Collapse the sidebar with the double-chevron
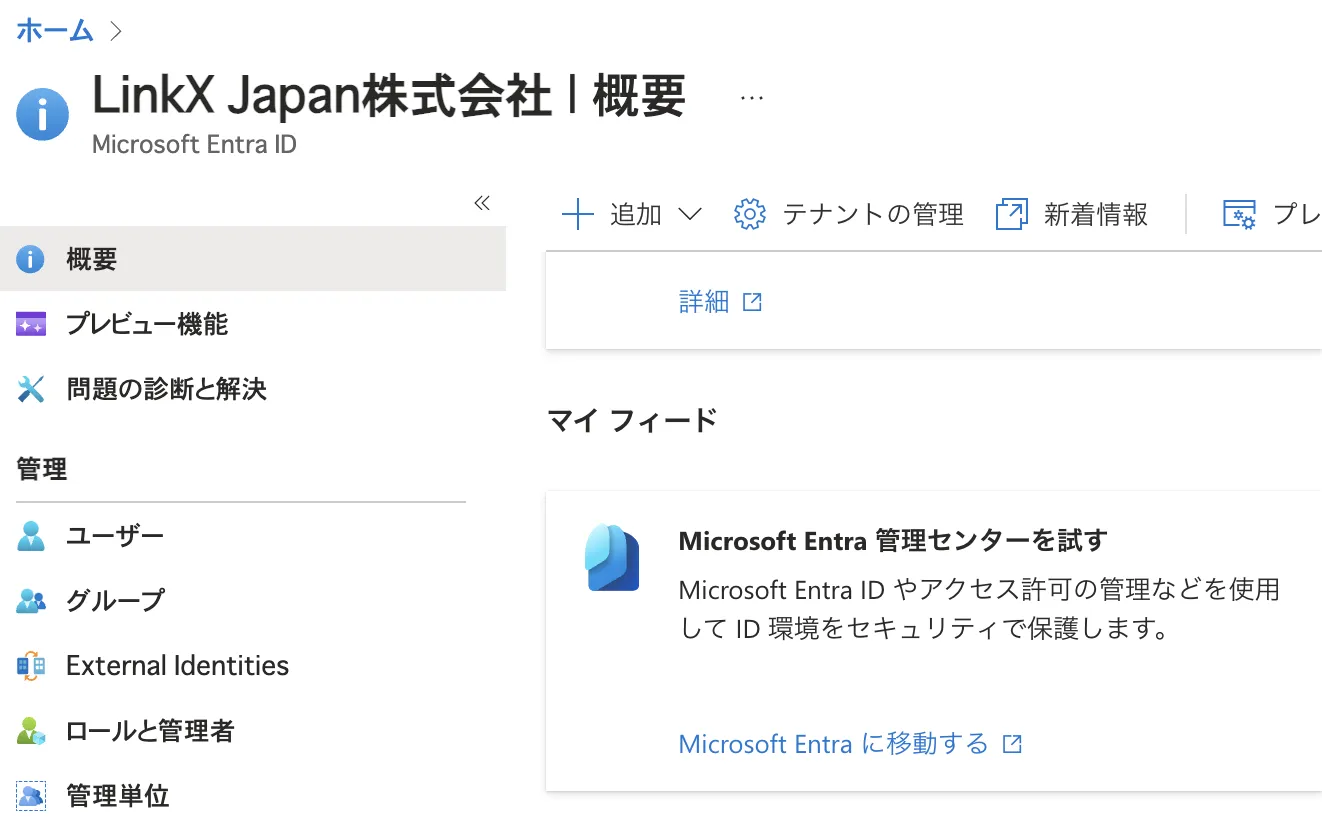Viewport: 1322px width, 830px height. [482, 202]
